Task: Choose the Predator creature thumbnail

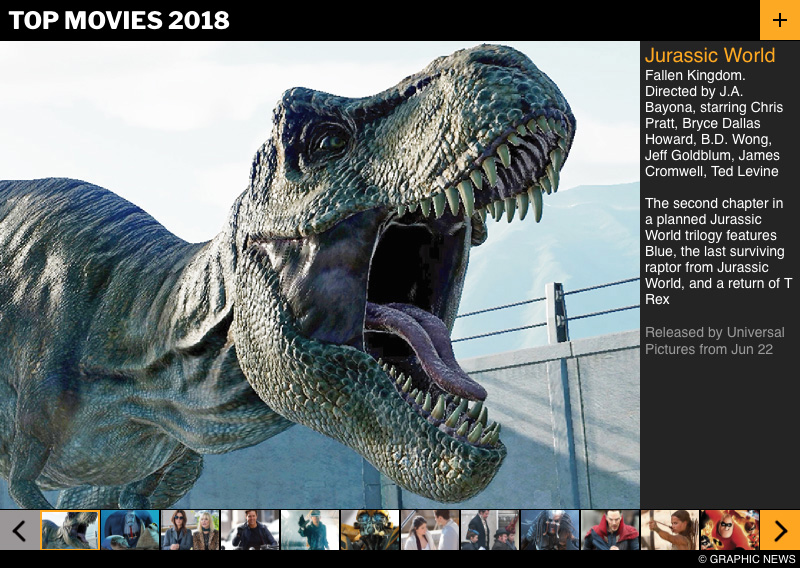Action: 550,530
